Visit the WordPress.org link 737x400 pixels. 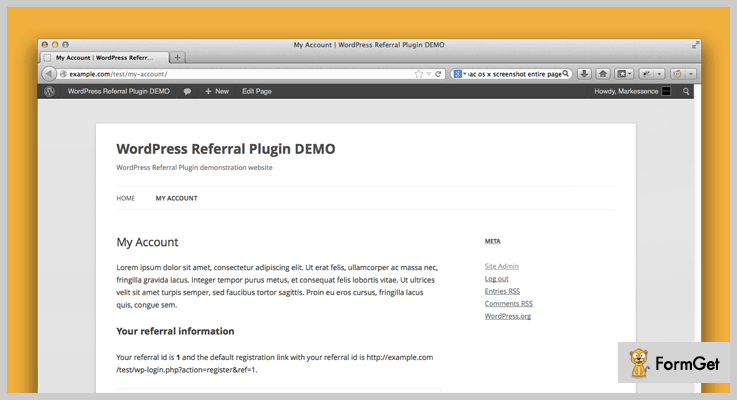[x=508, y=316]
